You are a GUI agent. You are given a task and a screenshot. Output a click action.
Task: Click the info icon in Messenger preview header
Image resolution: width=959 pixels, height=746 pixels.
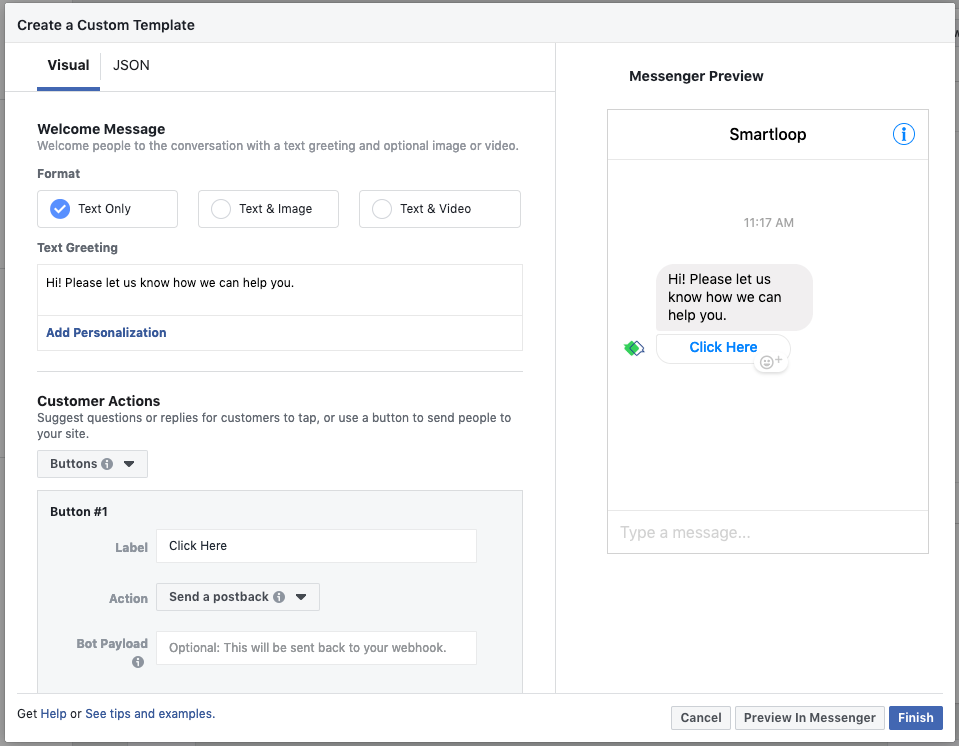click(x=903, y=134)
